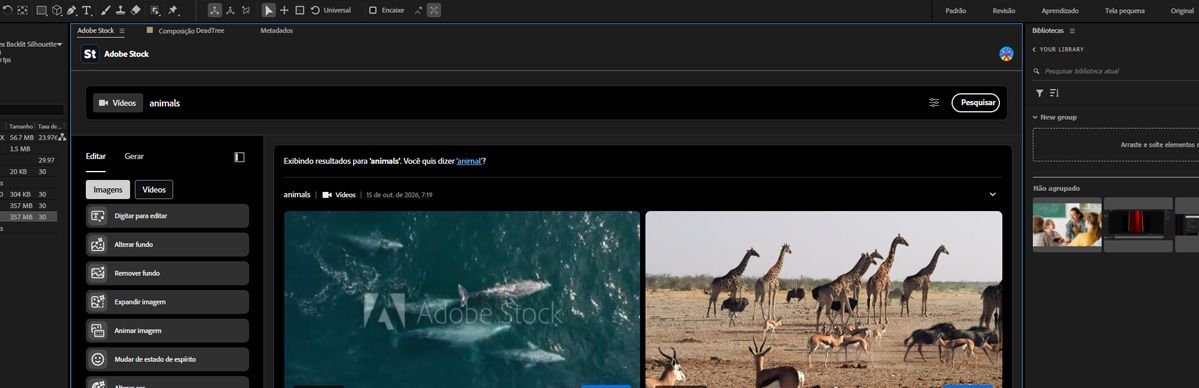Toggle the Stock sidebar panel layout icon
Image resolution: width=1199 pixels, height=388 pixels.
(239, 157)
